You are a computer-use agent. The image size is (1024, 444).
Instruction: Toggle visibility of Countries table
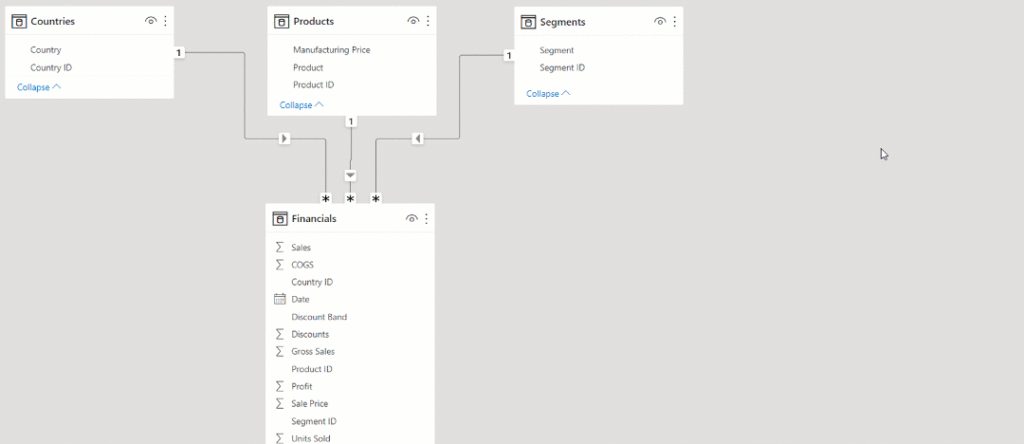[x=150, y=21]
